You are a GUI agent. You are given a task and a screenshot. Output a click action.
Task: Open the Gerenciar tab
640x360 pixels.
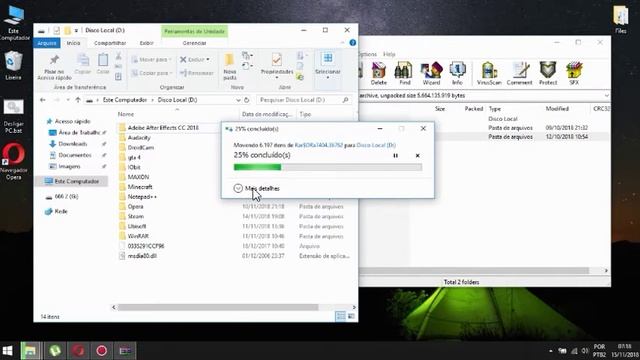194,43
